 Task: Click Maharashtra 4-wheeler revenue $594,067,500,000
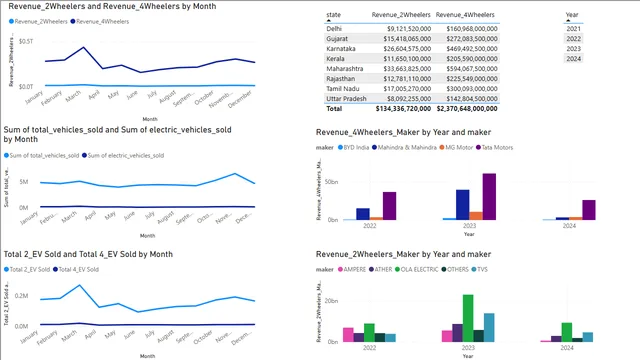pyautogui.click(x=472, y=69)
